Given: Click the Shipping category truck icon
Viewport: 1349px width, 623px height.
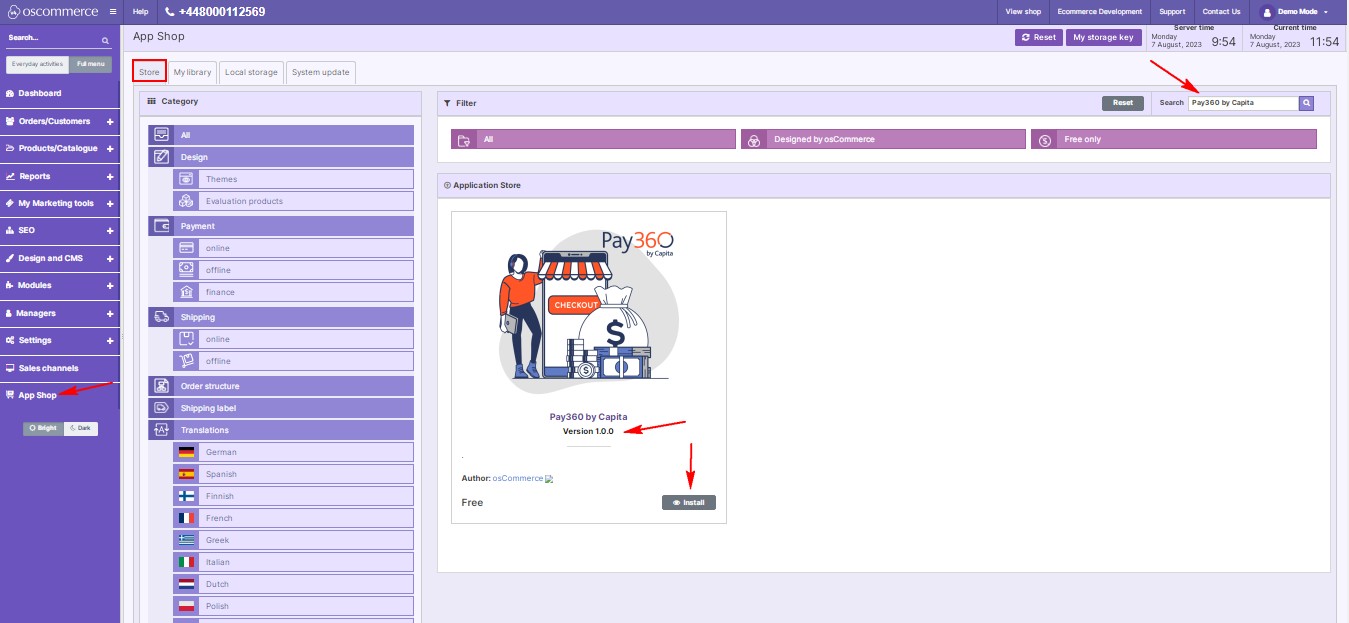Looking at the screenshot, I should [161, 317].
